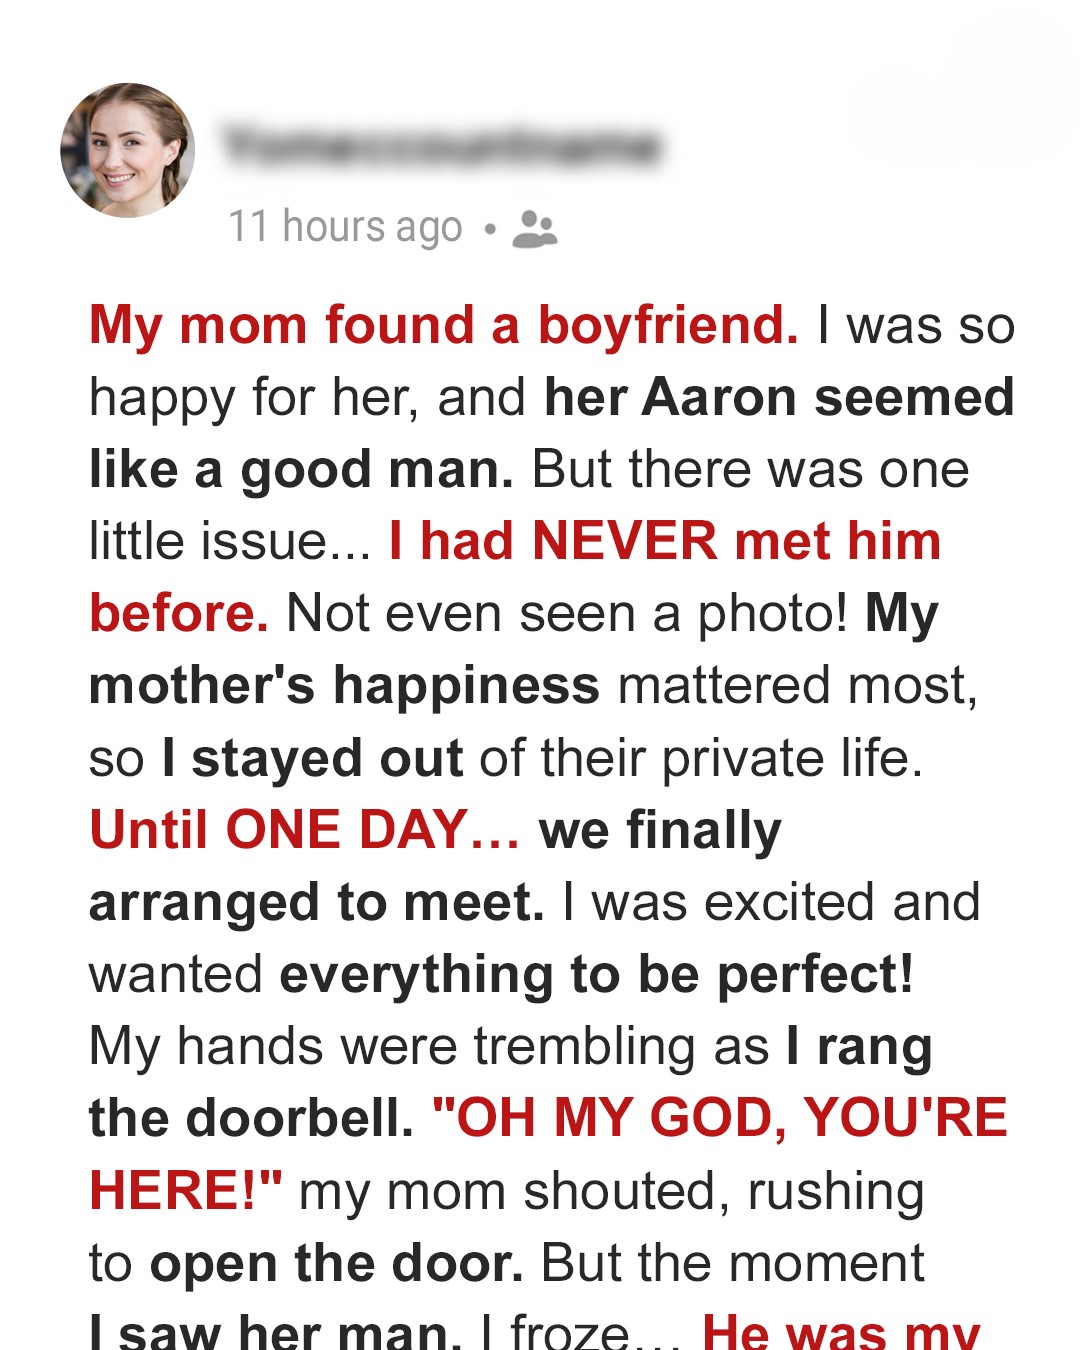Click the red word "before."

179,614
